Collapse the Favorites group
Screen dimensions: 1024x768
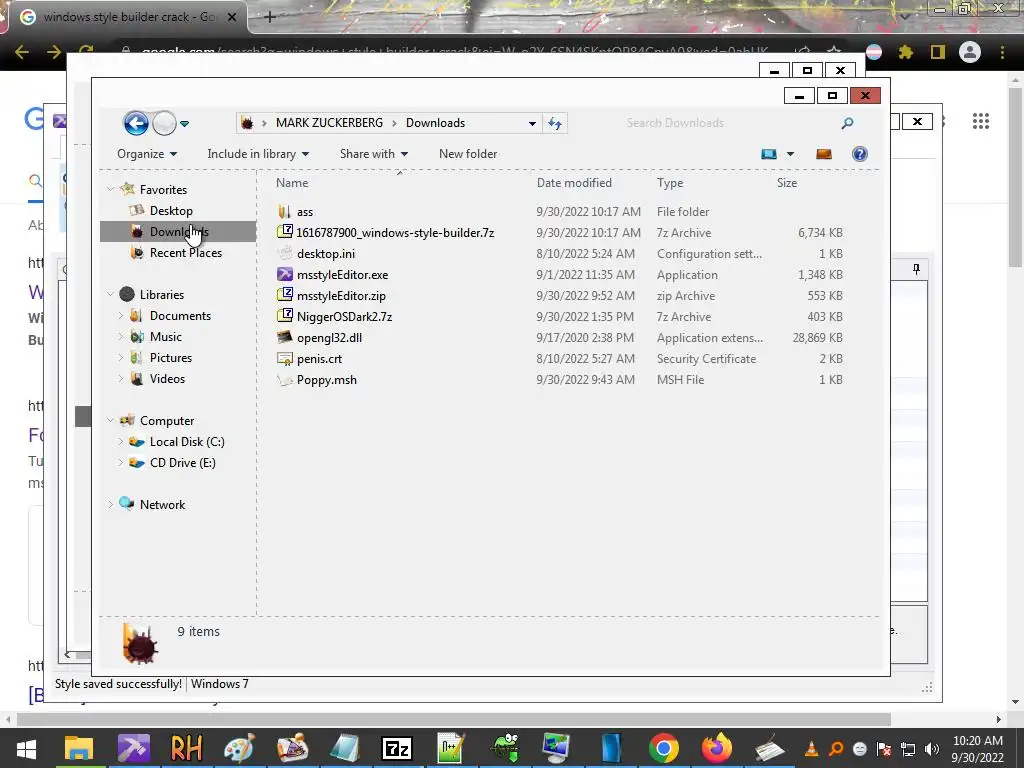(110, 189)
